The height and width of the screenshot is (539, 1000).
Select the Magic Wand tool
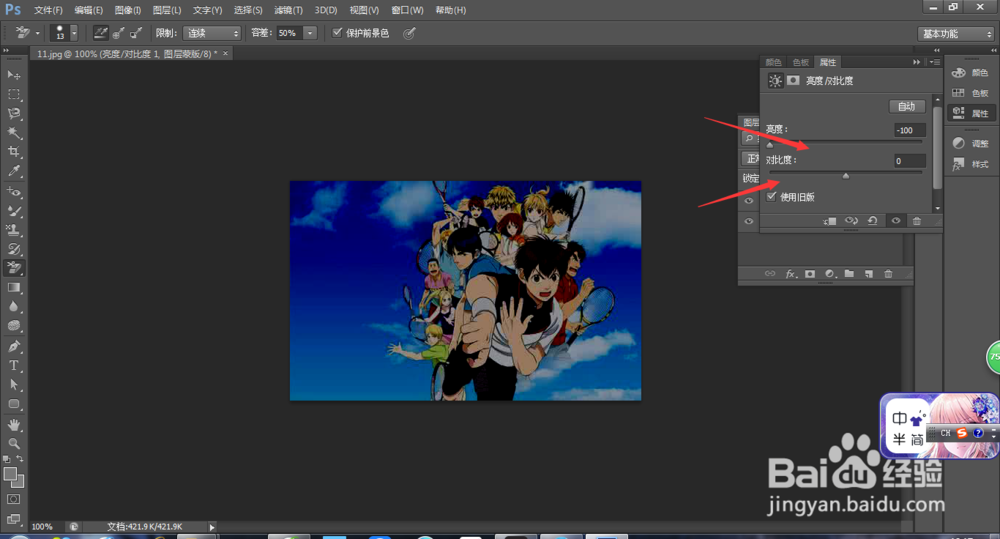pos(13,133)
